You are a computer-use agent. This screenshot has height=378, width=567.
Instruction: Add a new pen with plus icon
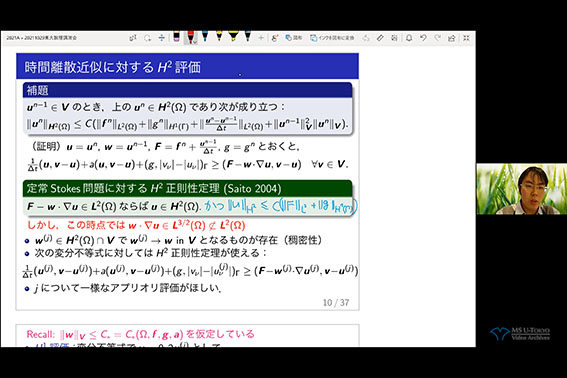pos(261,38)
